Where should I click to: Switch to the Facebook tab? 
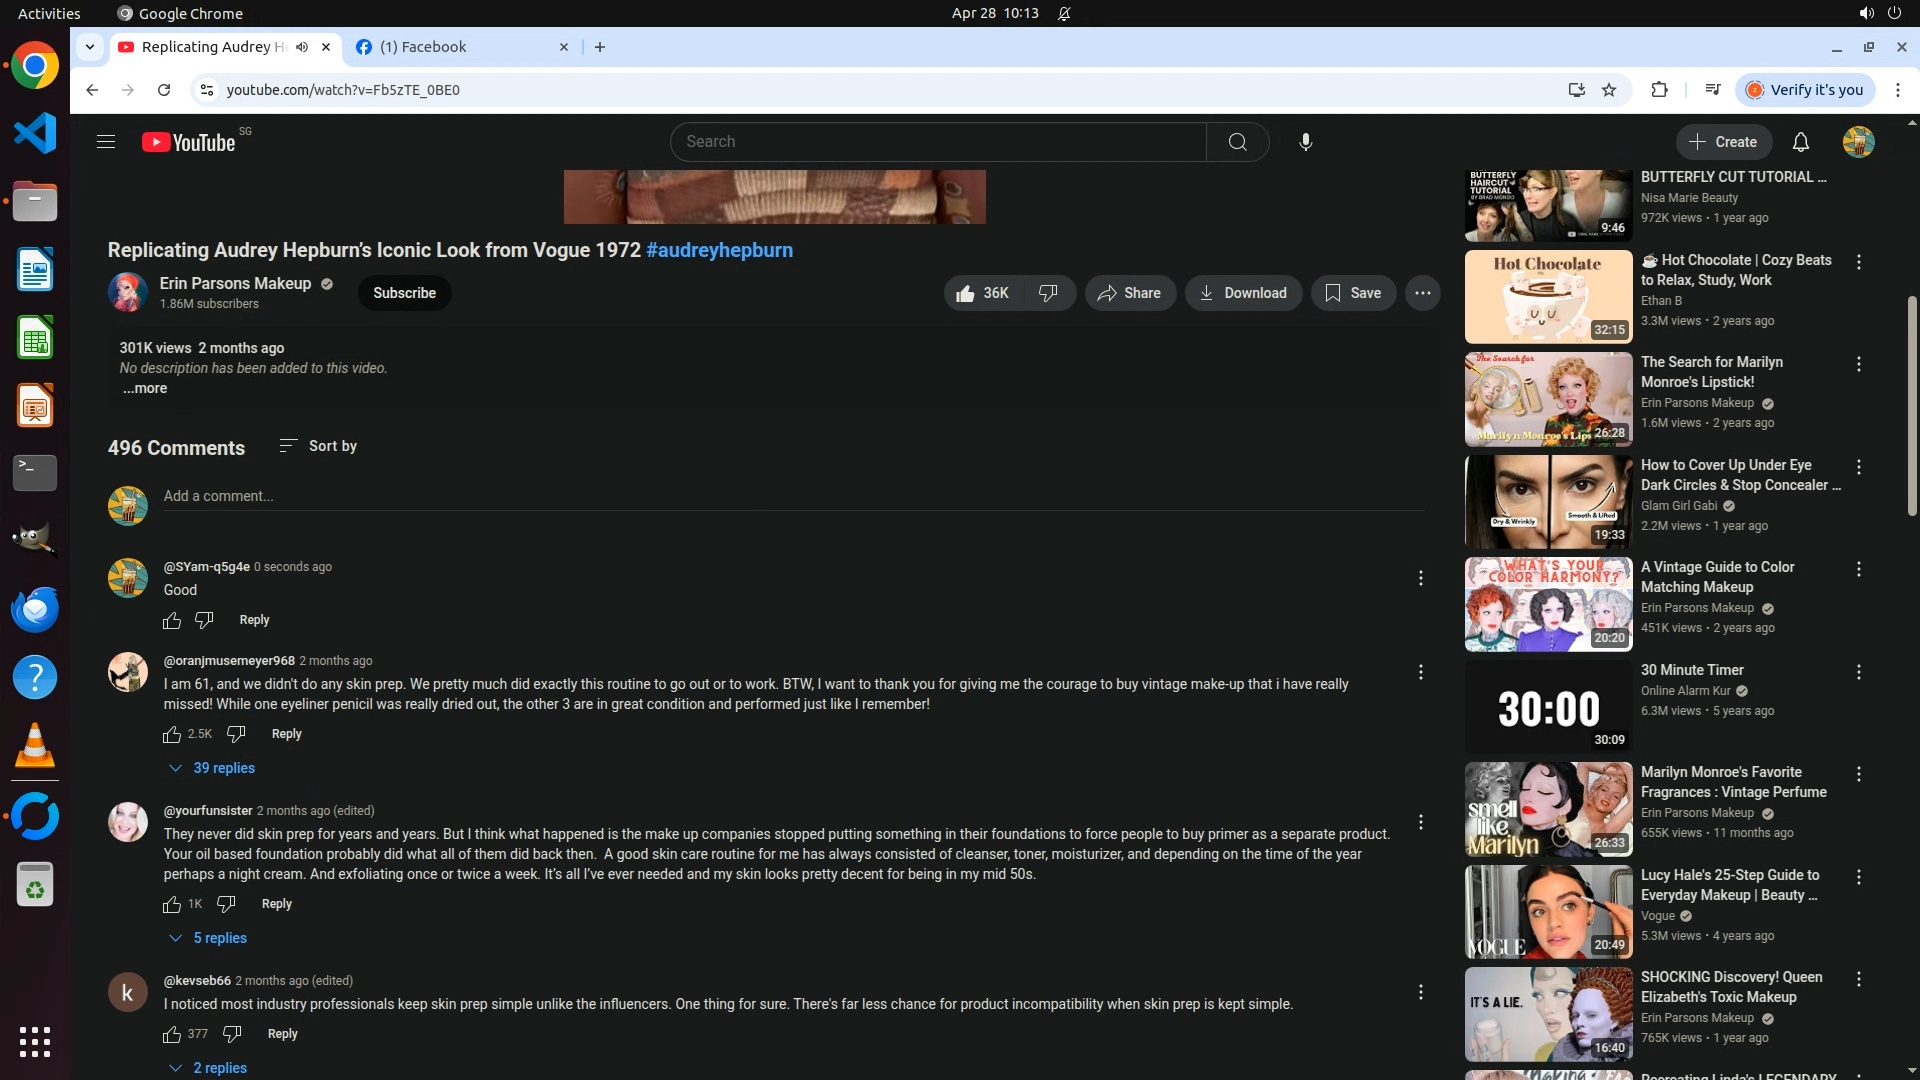tap(450, 47)
